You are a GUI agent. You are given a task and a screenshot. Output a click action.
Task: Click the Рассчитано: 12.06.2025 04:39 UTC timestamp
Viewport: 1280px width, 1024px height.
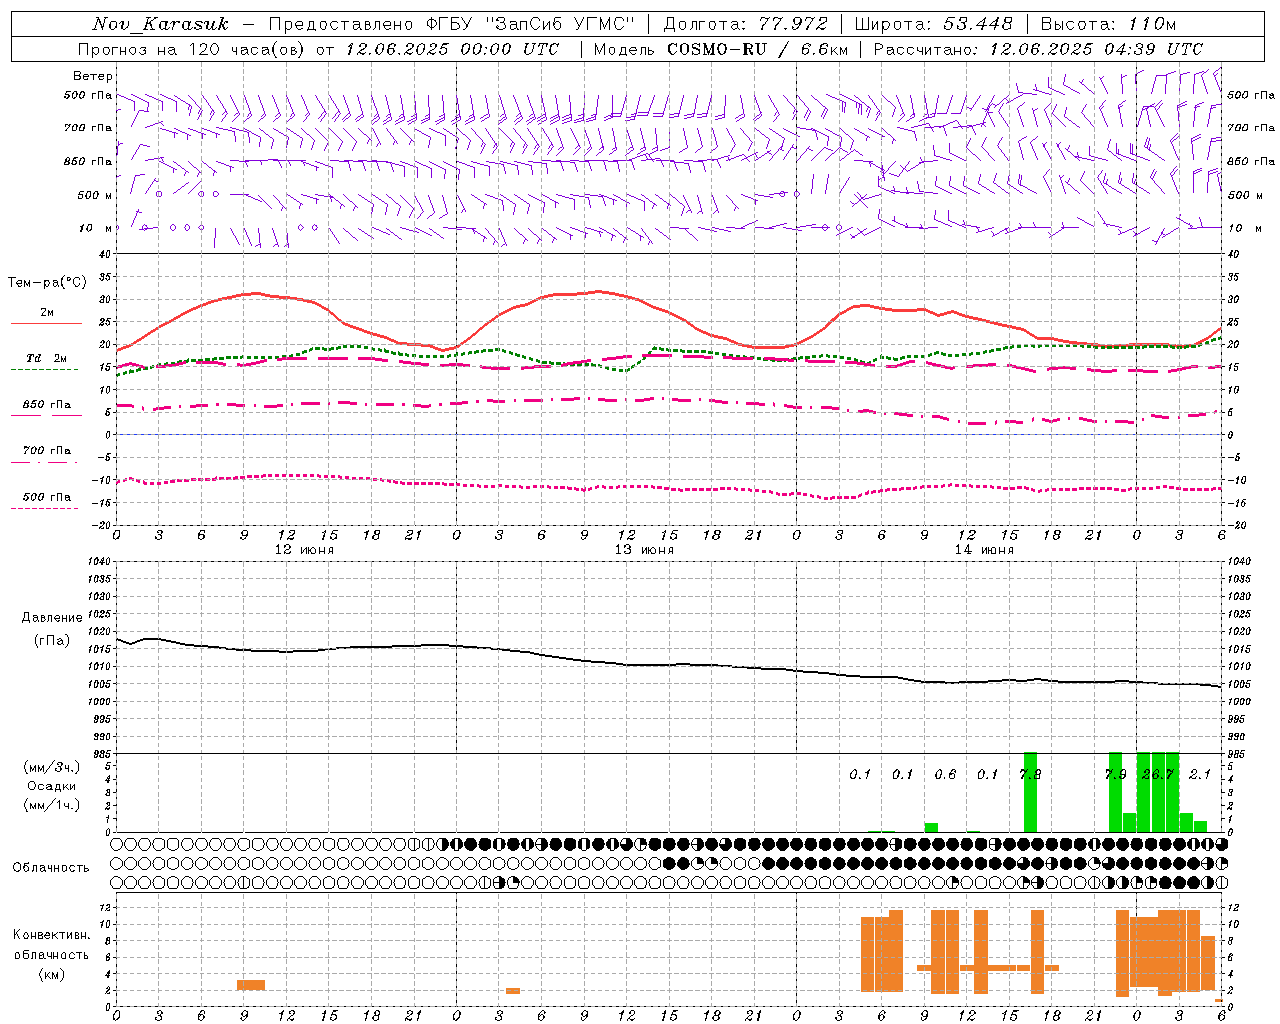(1038, 49)
